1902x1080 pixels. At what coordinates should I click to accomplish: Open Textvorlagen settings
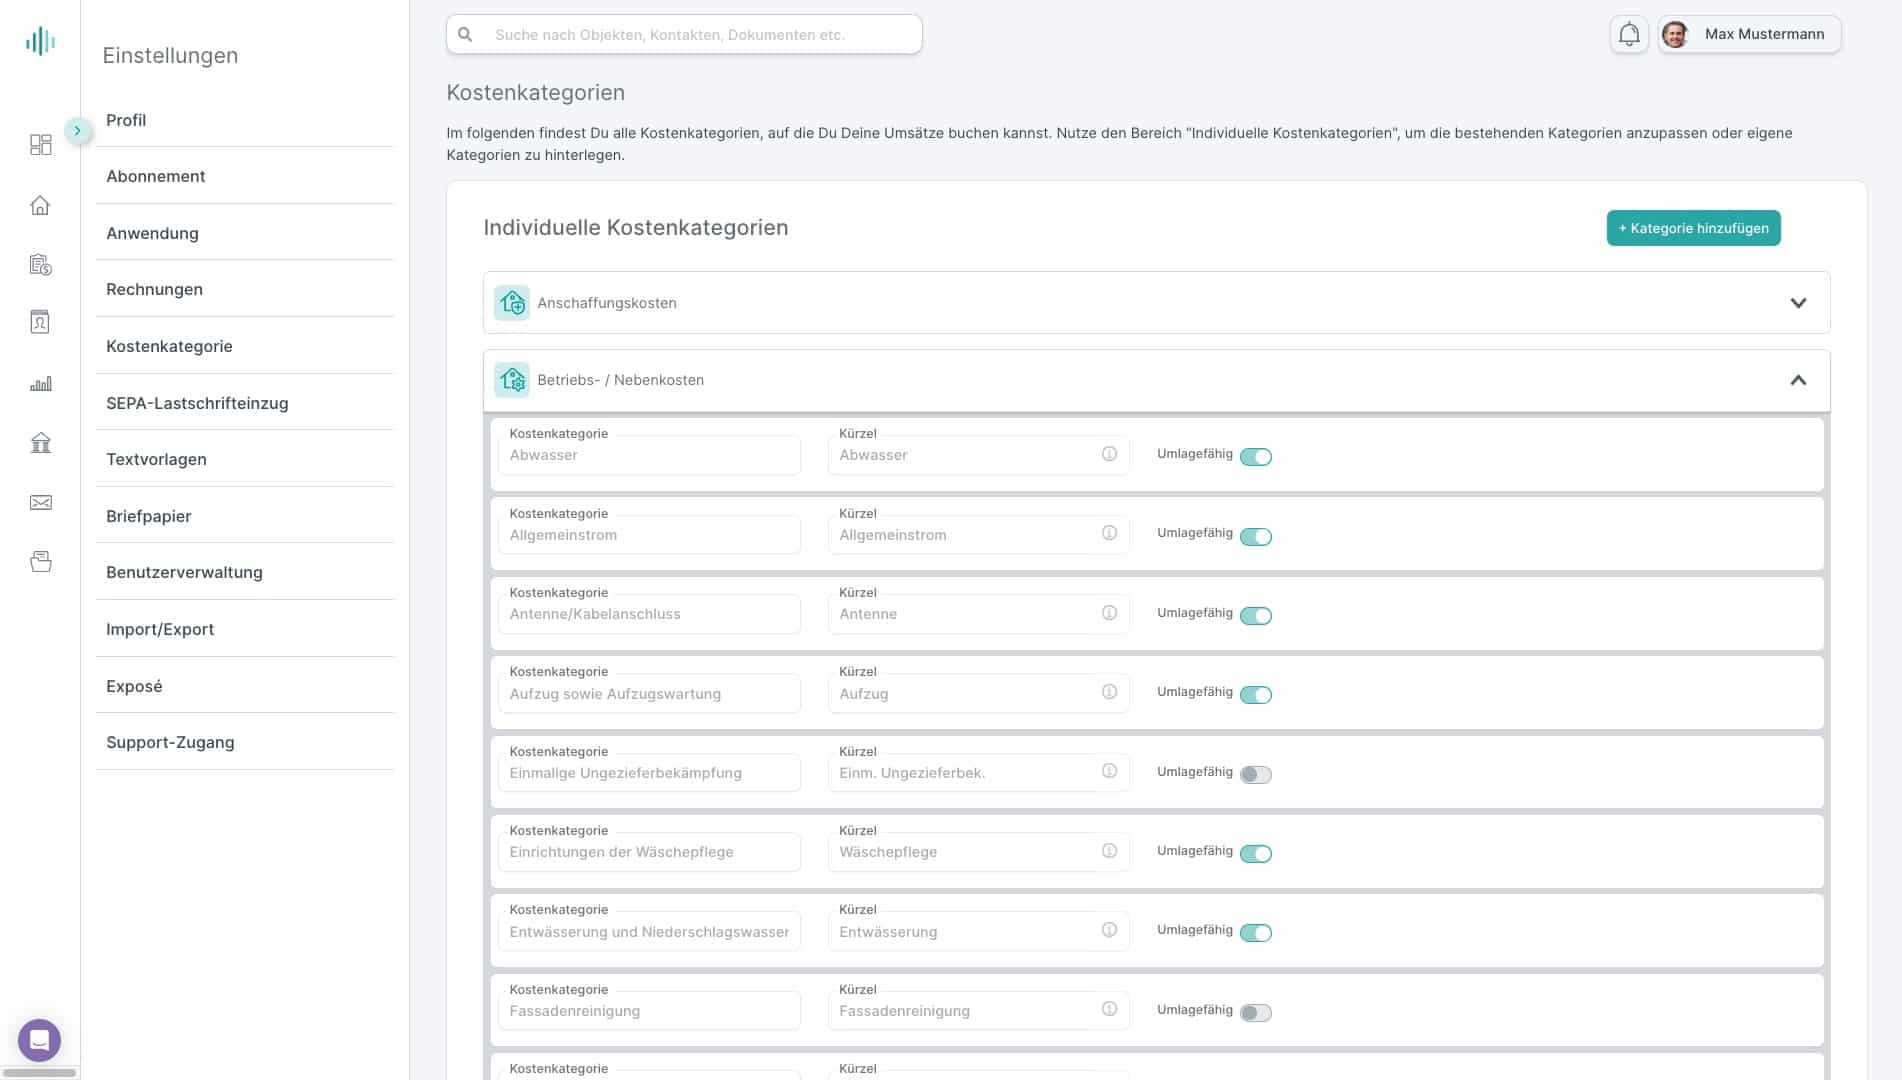pos(245,459)
